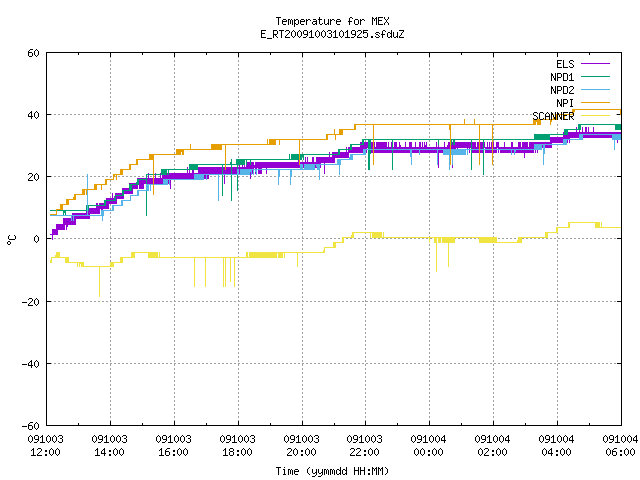The image size is (640, 480).
Task: Click the y-axis label 0
Action: coord(36,239)
